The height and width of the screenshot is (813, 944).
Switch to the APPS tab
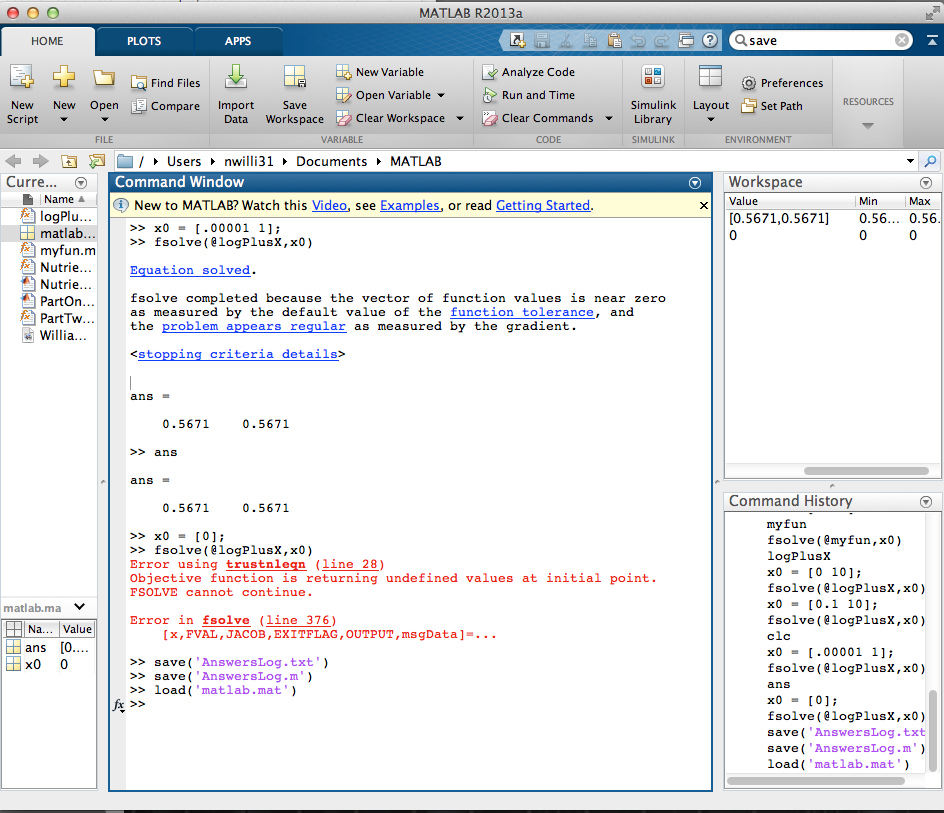(238, 41)
